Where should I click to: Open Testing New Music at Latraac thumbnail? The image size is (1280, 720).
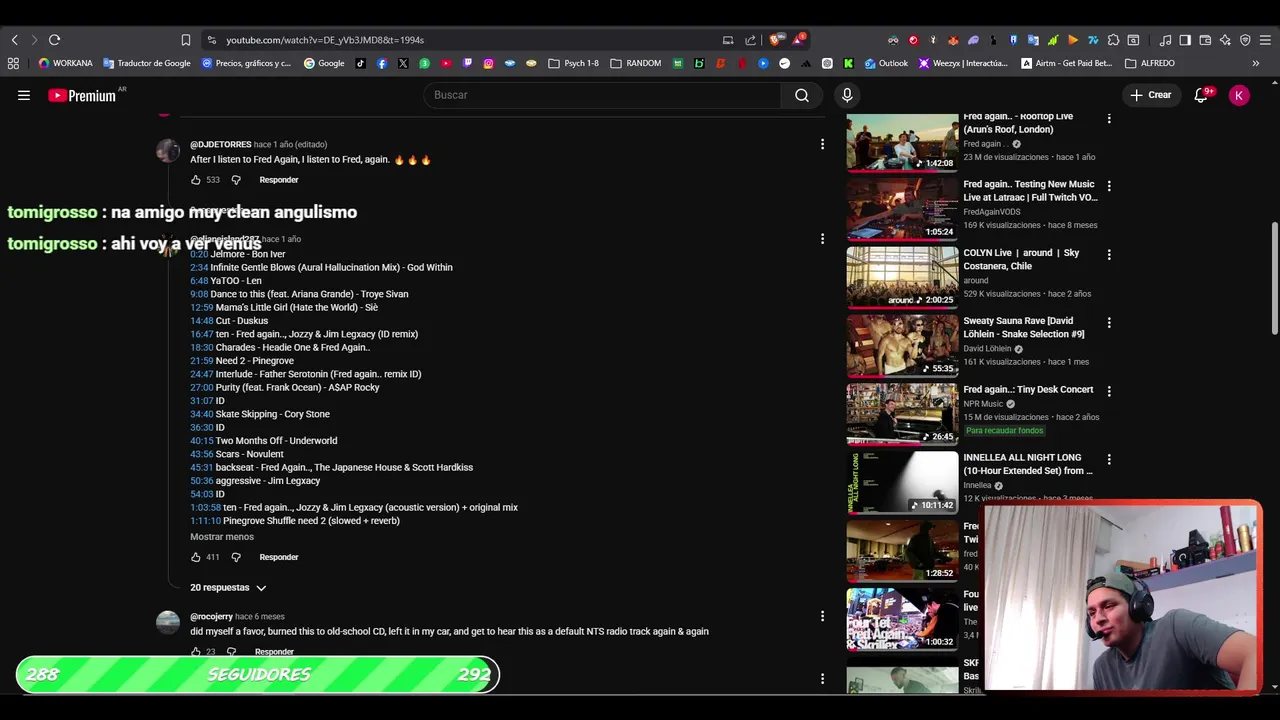[902, 209]
